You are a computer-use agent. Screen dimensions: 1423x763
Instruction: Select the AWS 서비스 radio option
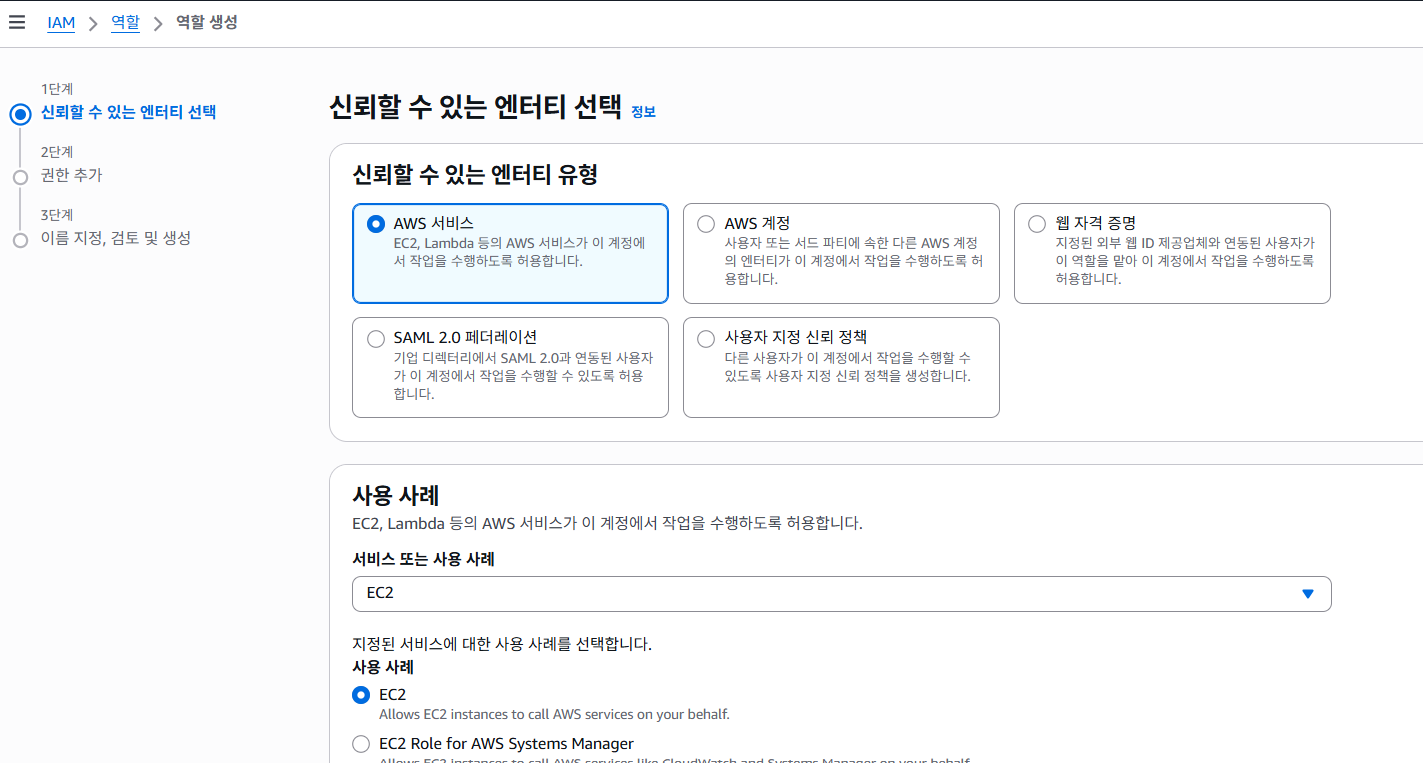376,224
